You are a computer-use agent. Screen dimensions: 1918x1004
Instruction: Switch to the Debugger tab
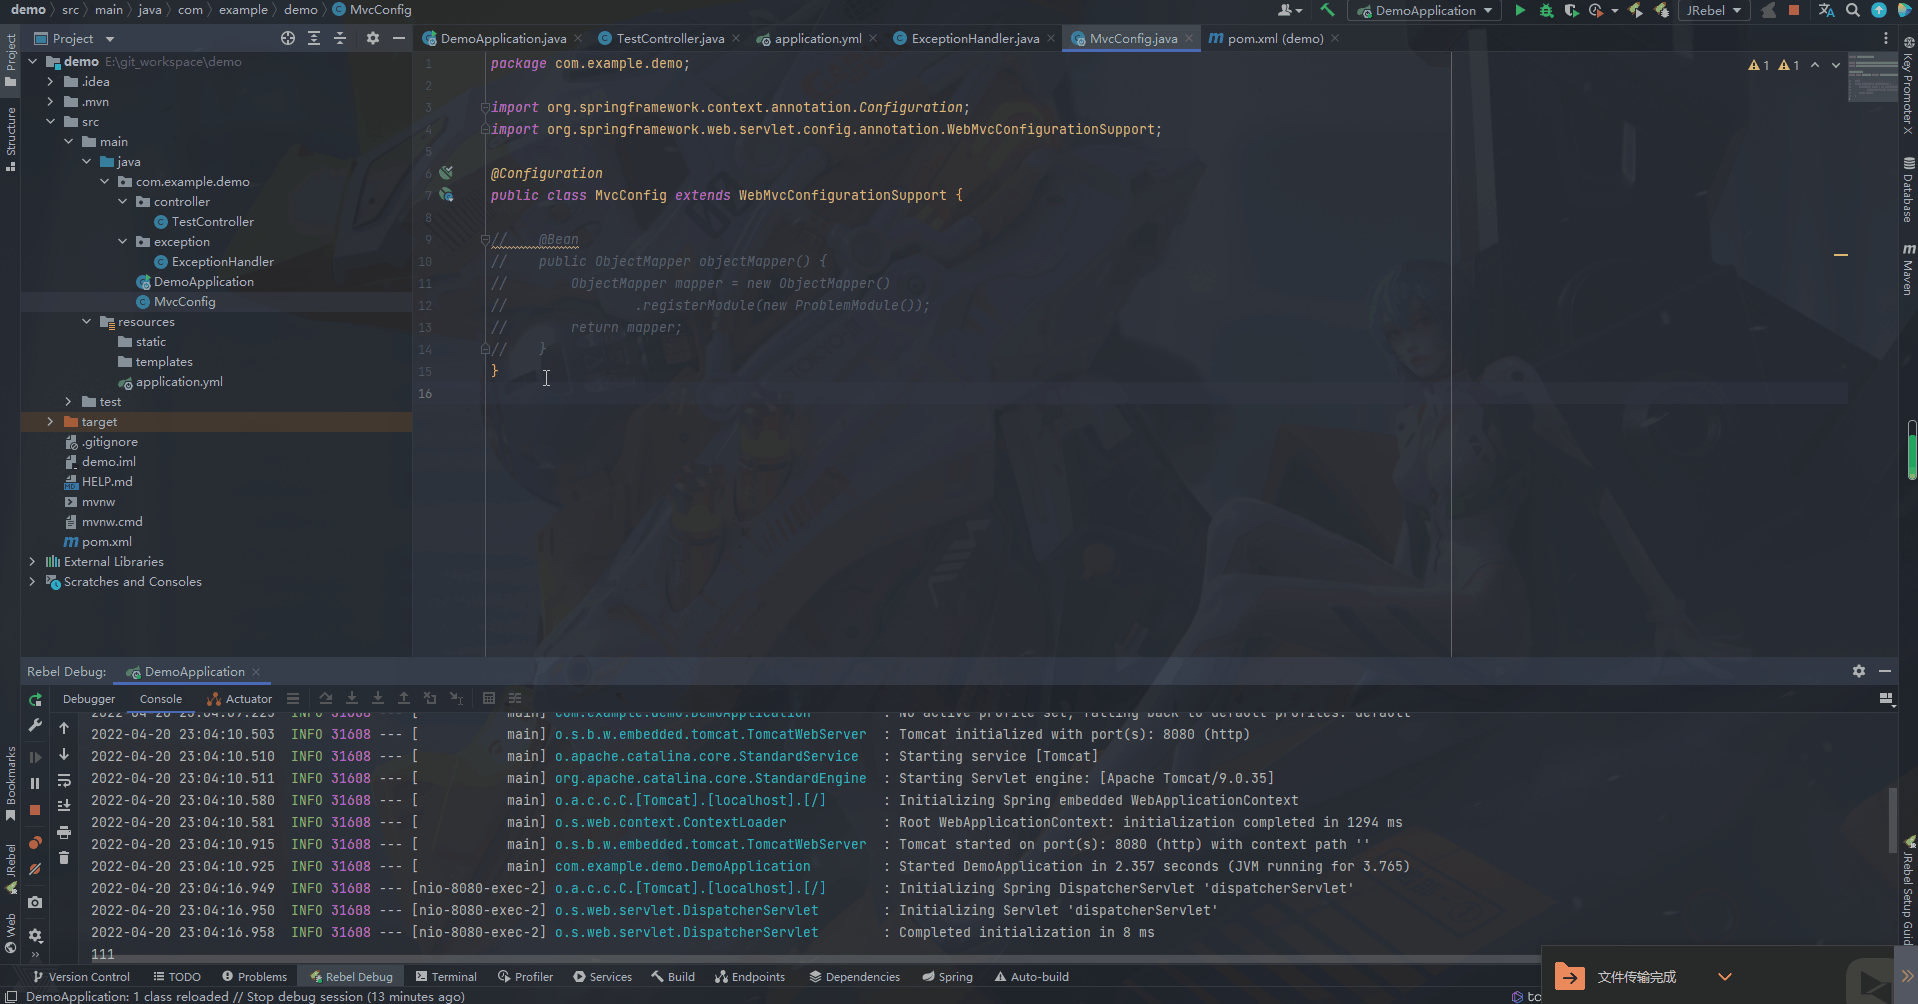point(89,698)
